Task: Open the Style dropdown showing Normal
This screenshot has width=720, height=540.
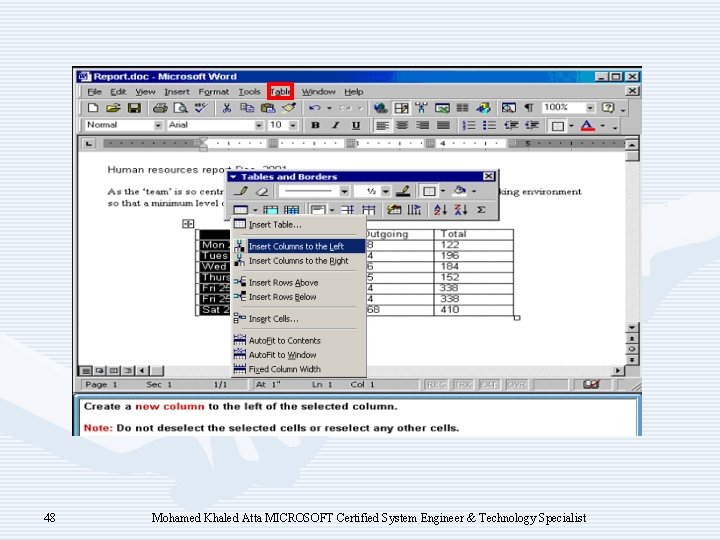Action: pyautogui.click(x=158, y=125)
